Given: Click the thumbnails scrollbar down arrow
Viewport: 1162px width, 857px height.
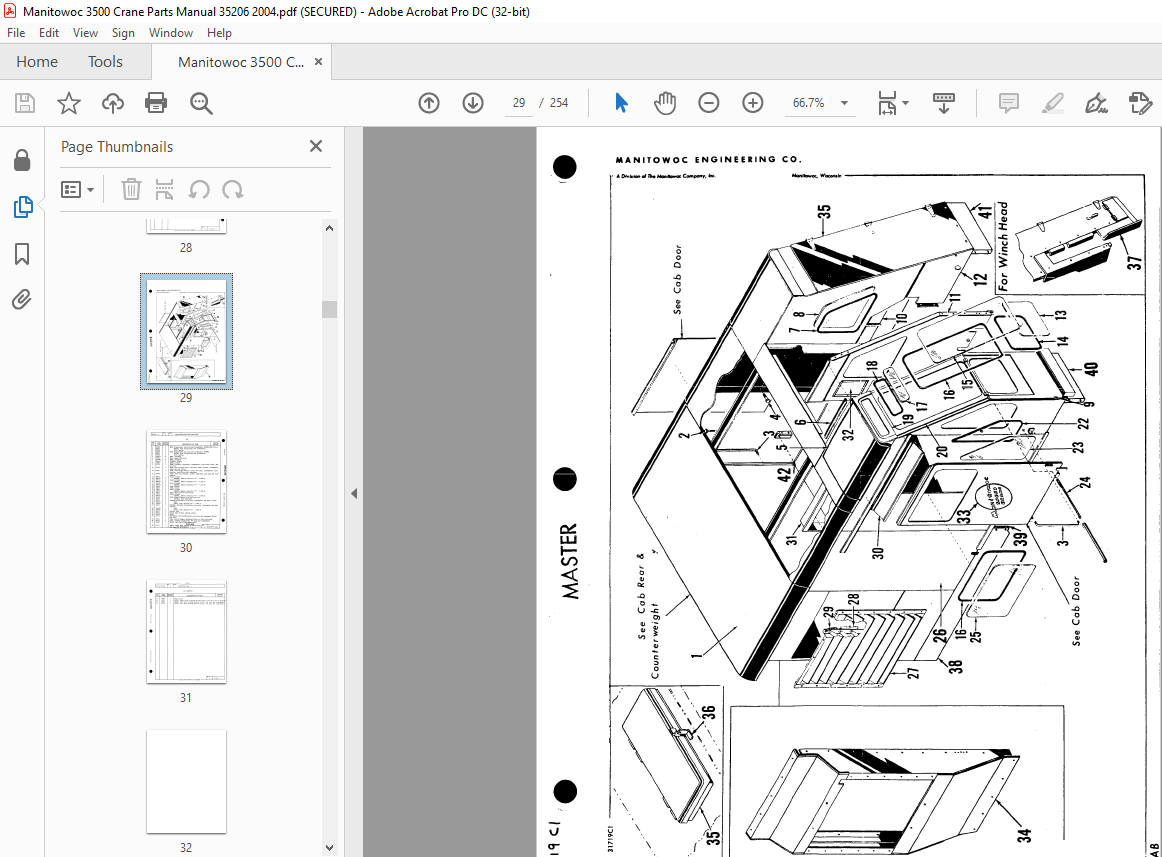Looking at the screenshot, I should [329, 847].
